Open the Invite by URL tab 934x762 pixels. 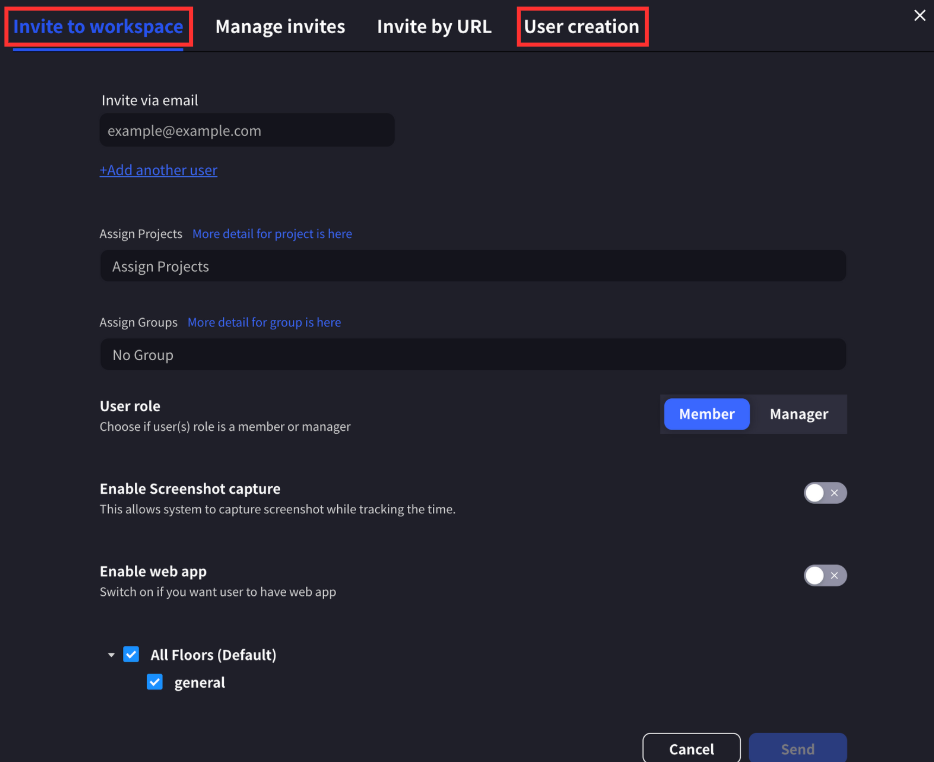point(434,26)
